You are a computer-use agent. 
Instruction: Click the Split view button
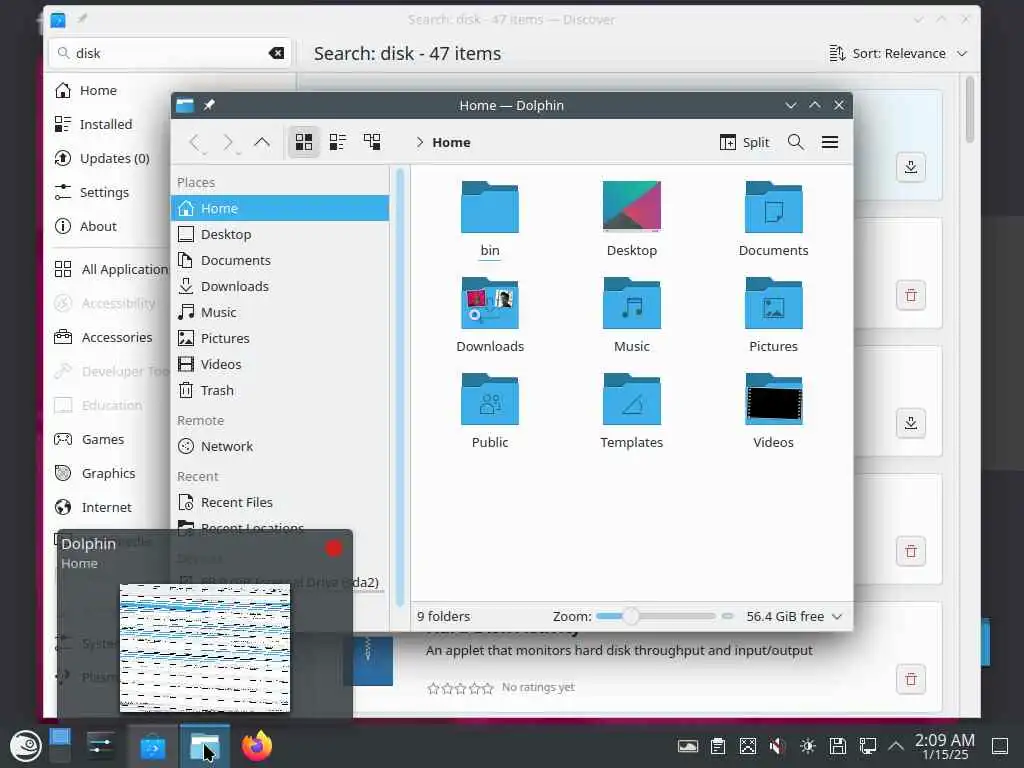point(744,142)
